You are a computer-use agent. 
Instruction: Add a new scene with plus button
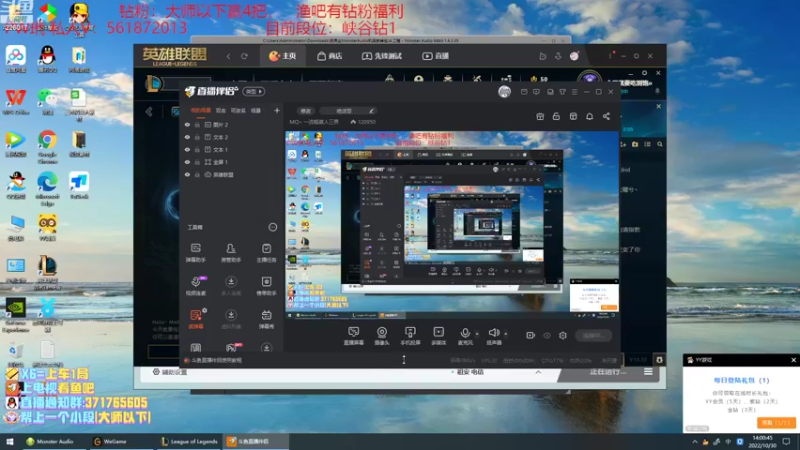pyautogui.click(x=277, y=111)
